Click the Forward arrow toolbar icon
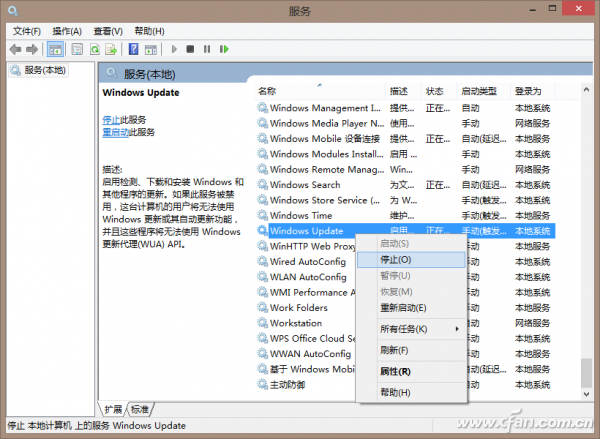 point(32,49)
